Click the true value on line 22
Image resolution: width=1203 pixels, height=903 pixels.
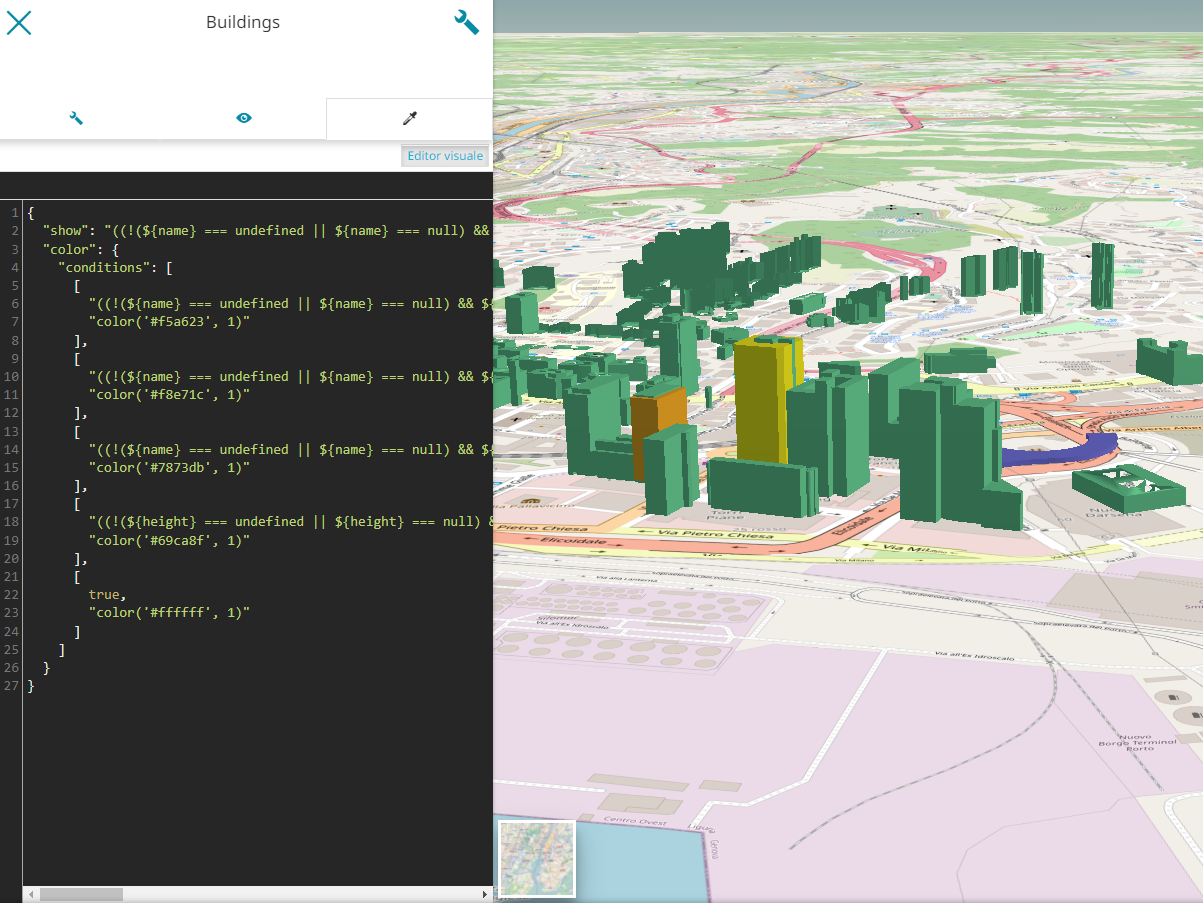(x=106, y=594)
